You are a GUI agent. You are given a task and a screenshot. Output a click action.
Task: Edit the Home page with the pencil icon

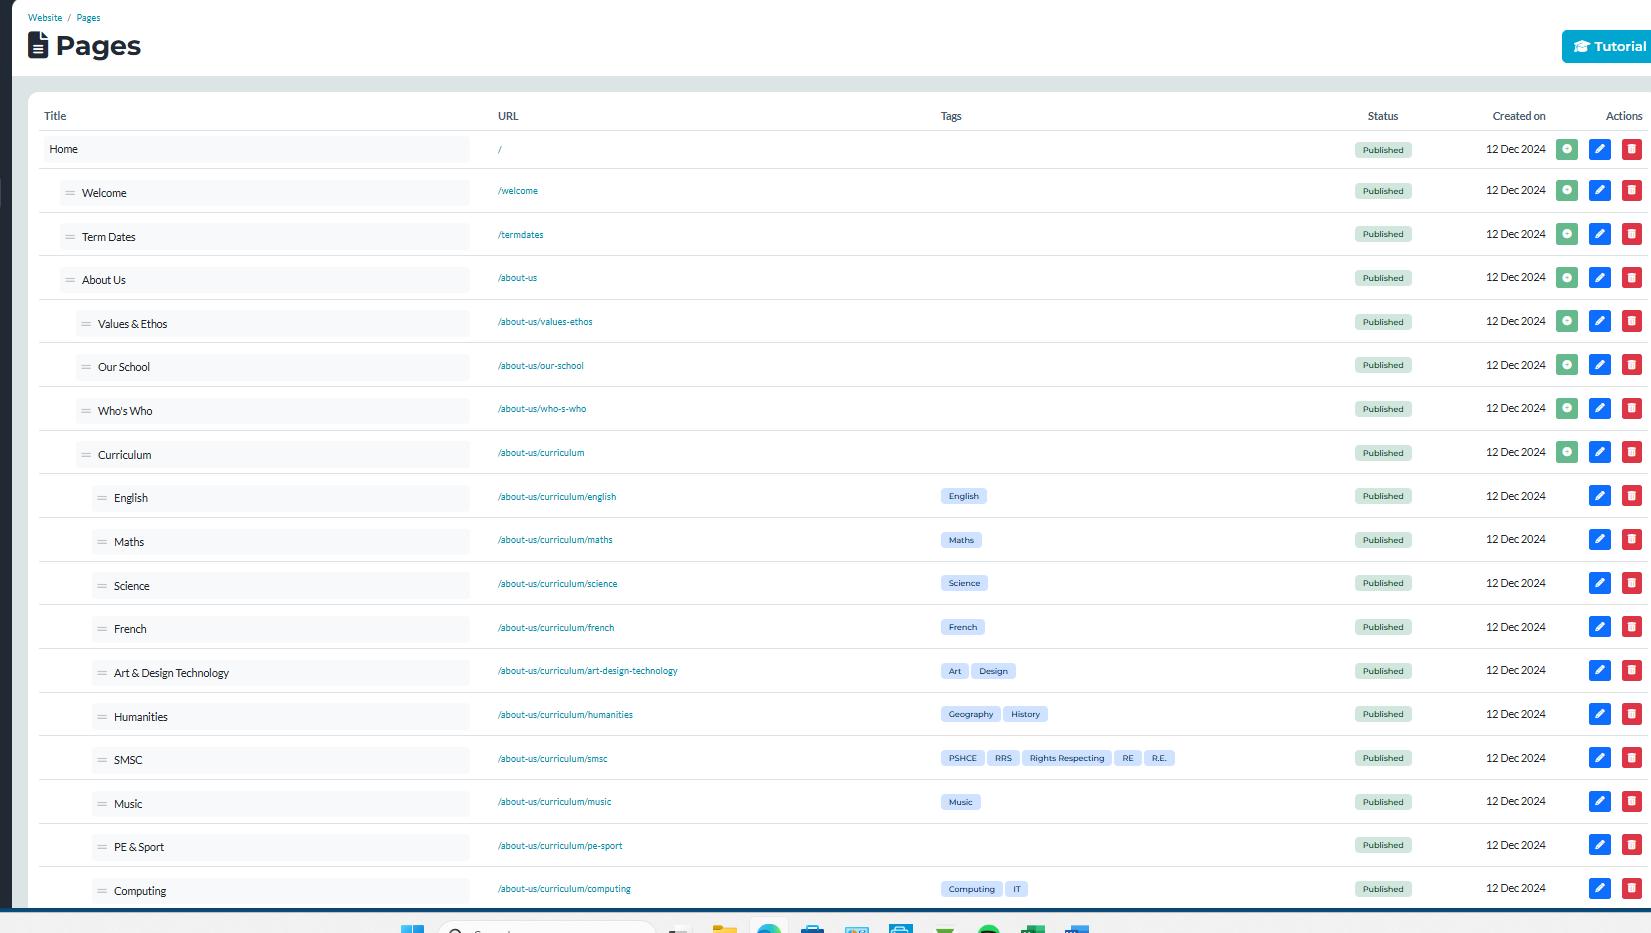(x=1600, y=149)
